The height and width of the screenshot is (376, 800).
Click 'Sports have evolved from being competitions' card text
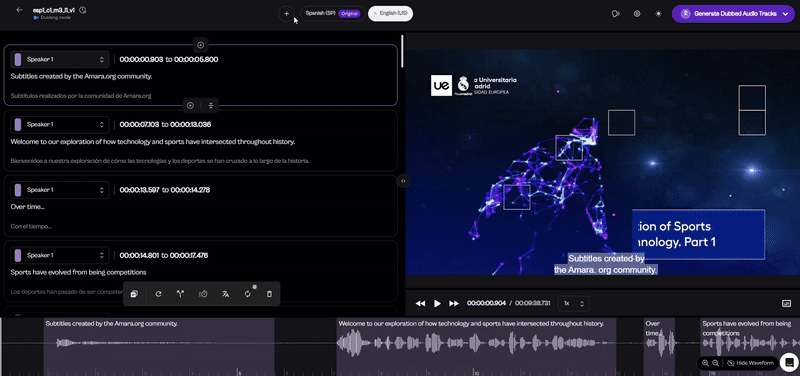(78, 272)
